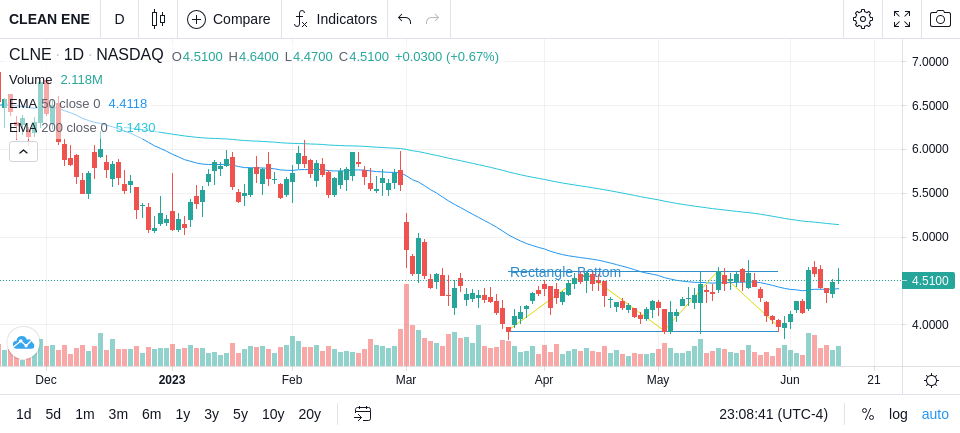Undo the last chart action
The width and height of the screenshot is (960, 433).
pos(404,19)
